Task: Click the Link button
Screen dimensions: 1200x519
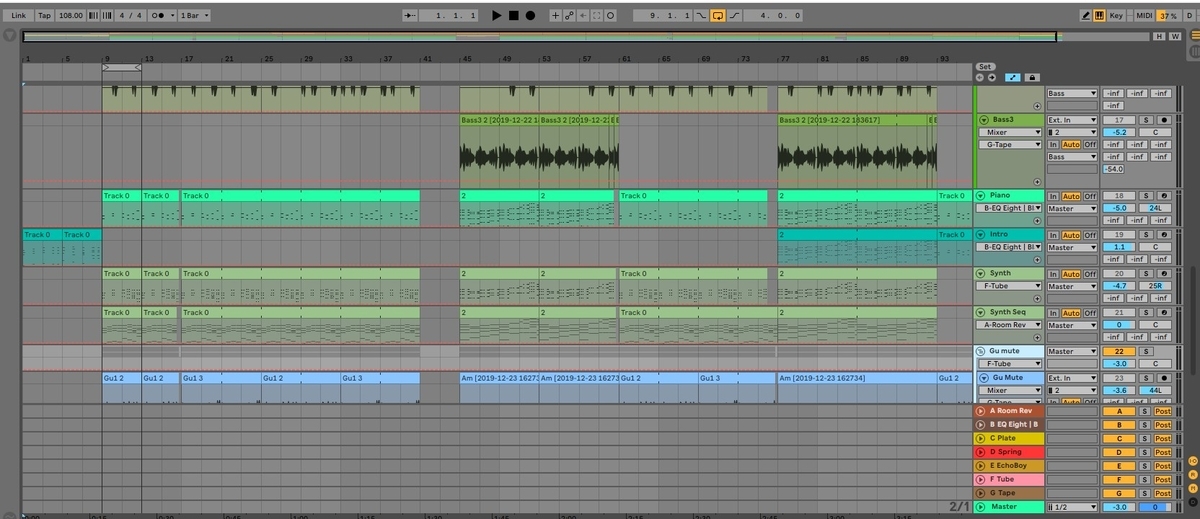Action: (19, 16)
